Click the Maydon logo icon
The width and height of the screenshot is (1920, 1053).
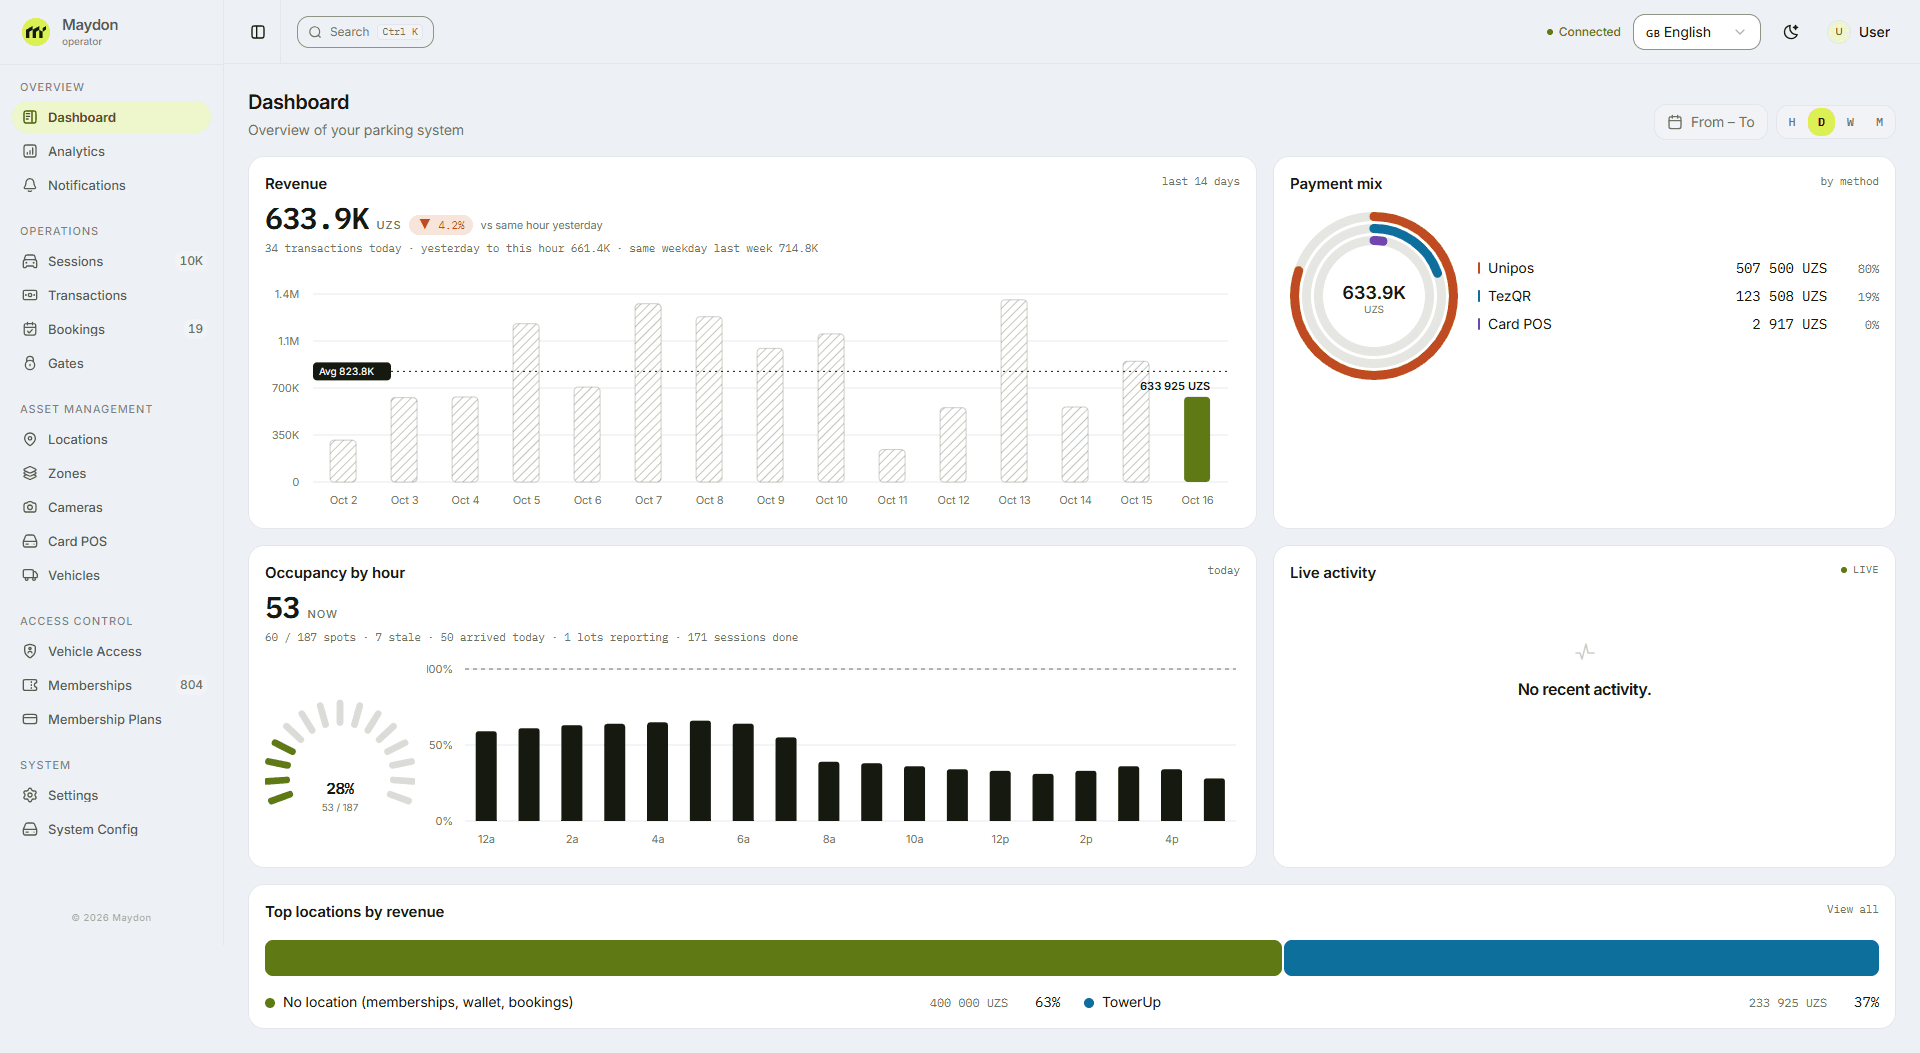click(x=36, y=32)
